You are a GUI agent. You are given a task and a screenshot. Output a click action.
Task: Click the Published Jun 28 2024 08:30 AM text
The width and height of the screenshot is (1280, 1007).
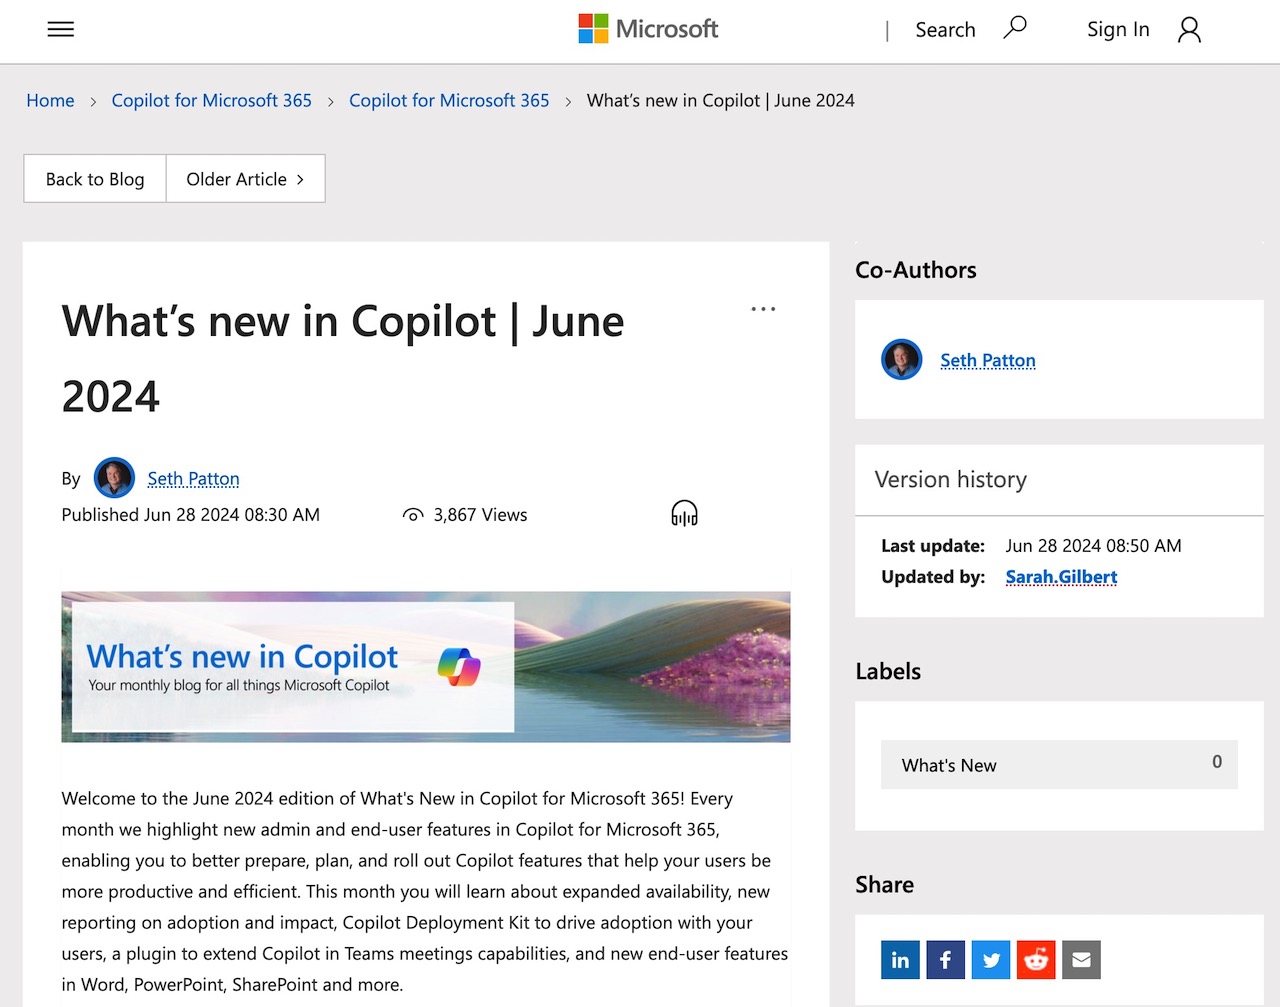pos(191,515)
